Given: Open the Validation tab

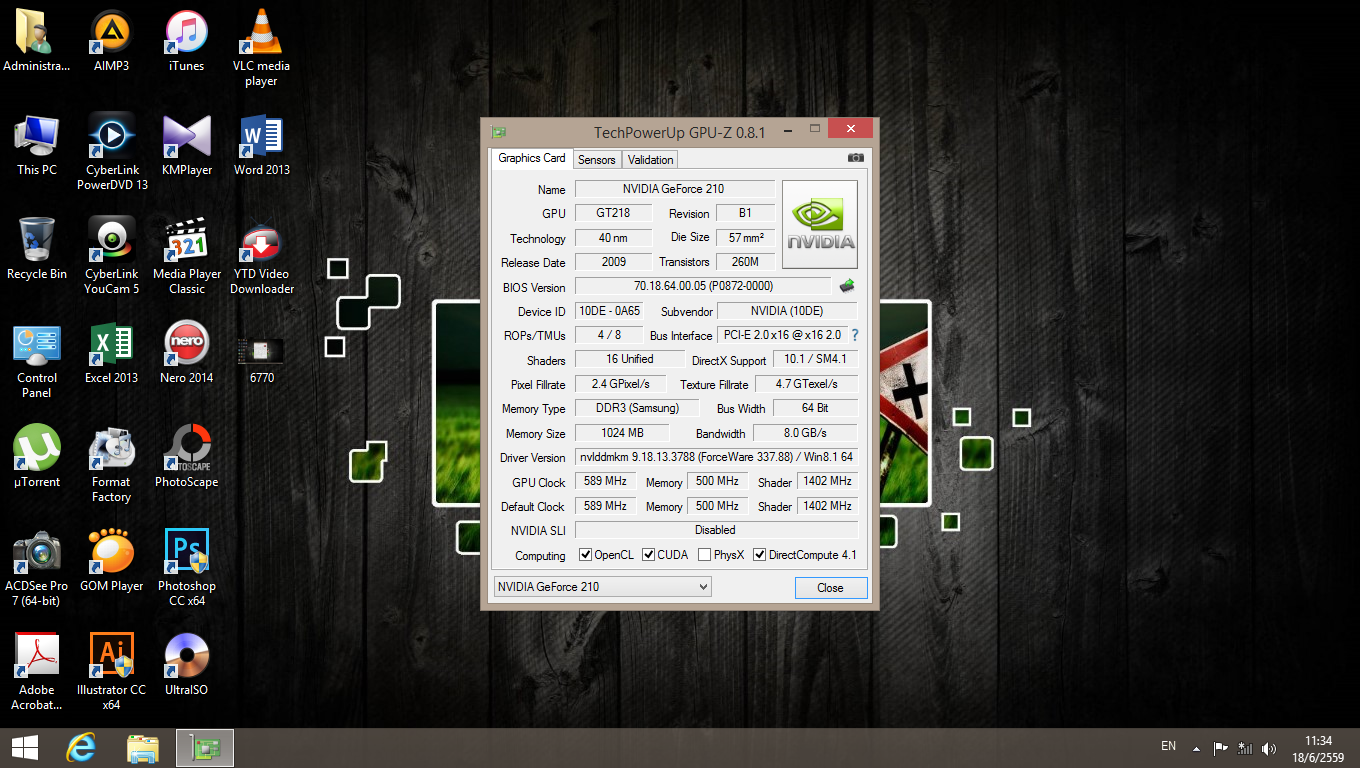Looking at the screenshot, I should tap(651, 160).
